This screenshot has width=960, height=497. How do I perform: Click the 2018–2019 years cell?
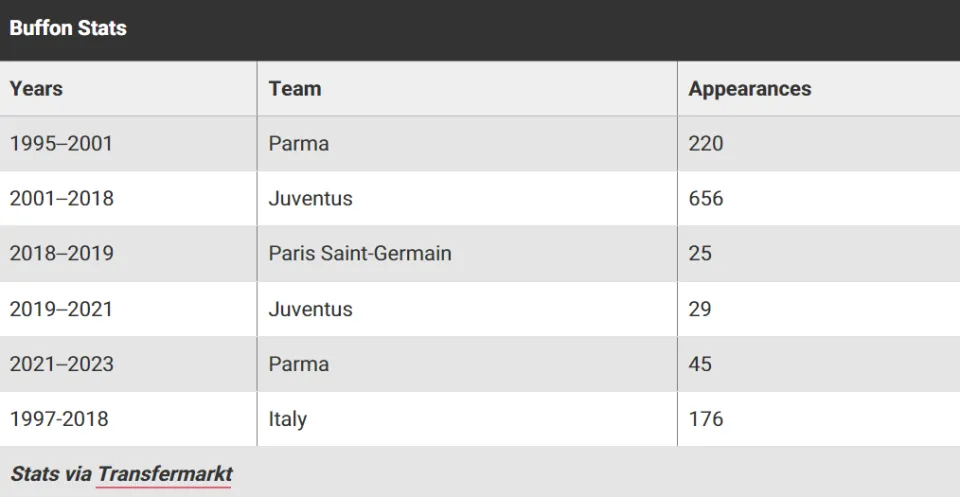62,253
